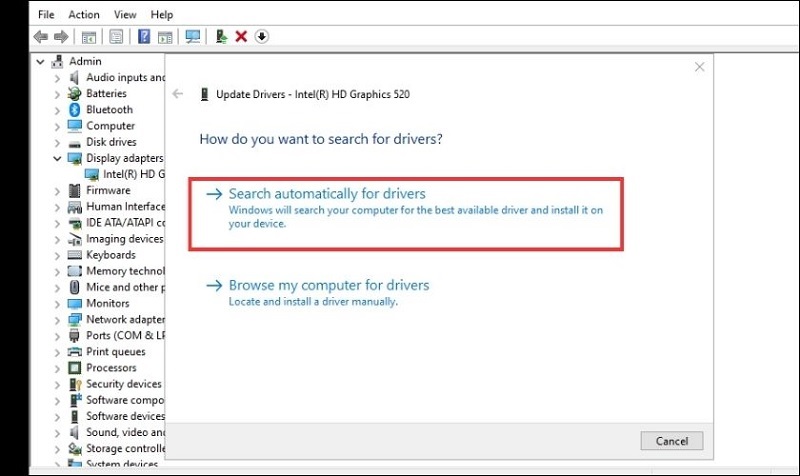Expand the Processors category
This screenshot has height=476, width=800.
point(57,368)
